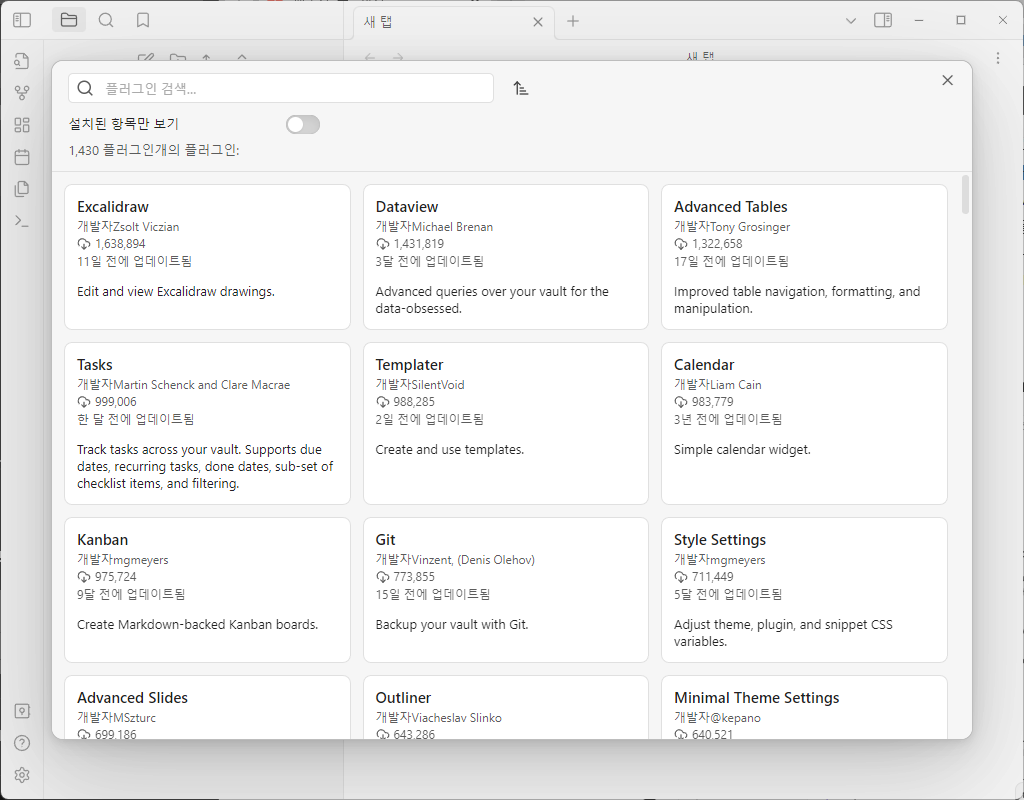The width and height of the screenshot is (1024, 800).
Task: Click the Git download count 773,855
Action: click(414, 577)
